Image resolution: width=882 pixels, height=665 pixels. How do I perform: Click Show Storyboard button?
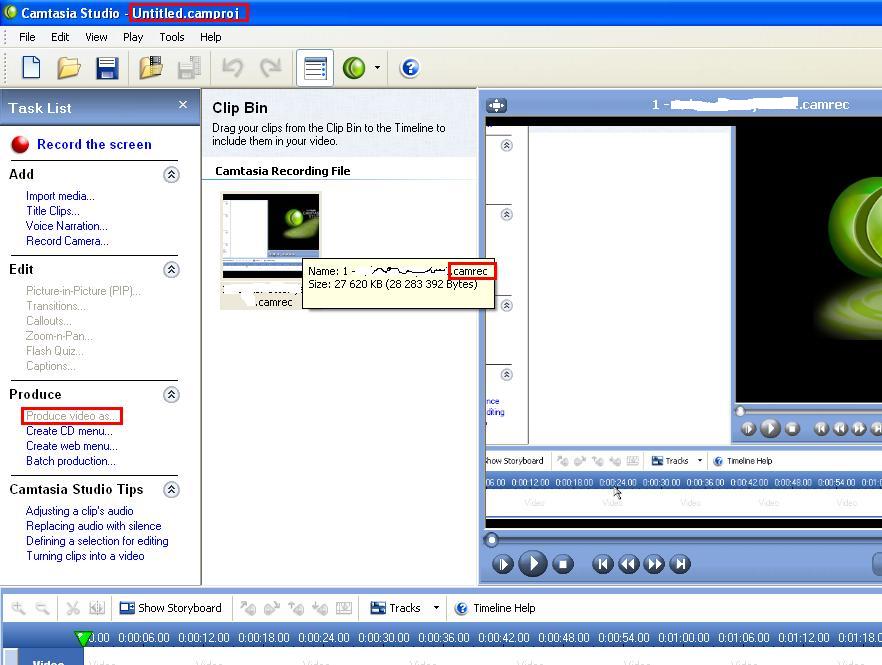[x=171, y=608]
